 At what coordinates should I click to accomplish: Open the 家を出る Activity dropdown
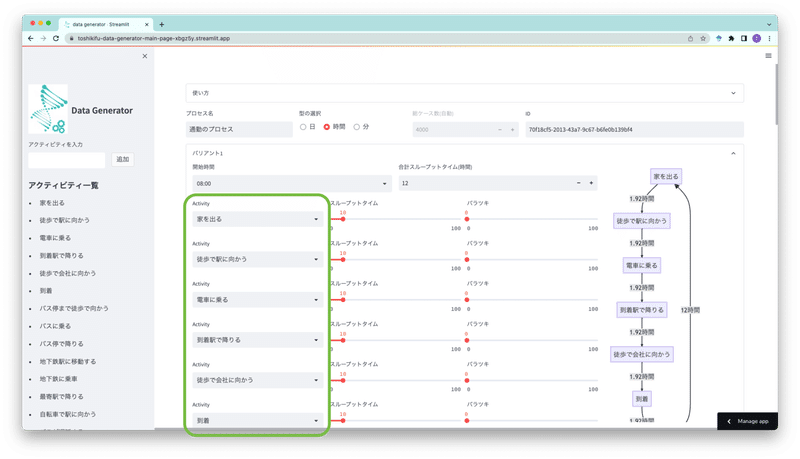coord(258,219)
